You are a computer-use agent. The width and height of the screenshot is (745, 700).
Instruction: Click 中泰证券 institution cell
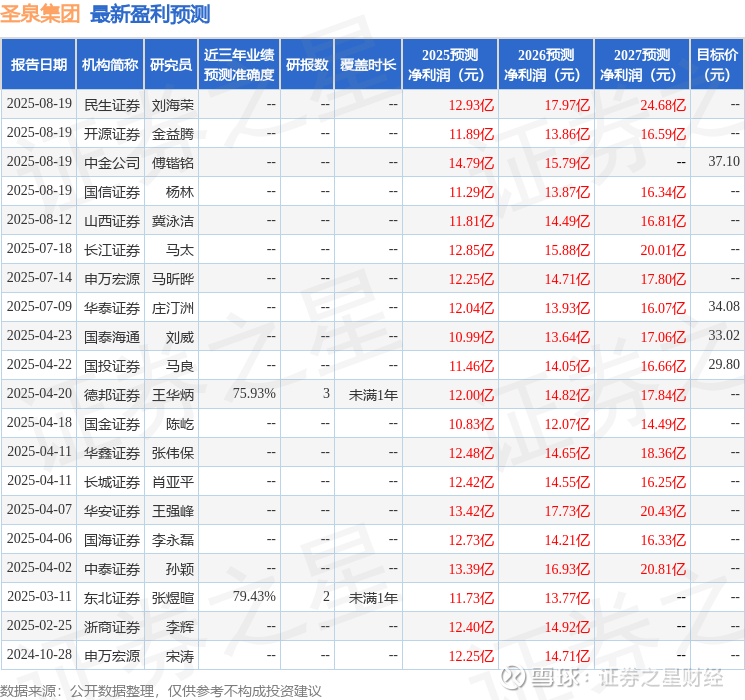112,569
